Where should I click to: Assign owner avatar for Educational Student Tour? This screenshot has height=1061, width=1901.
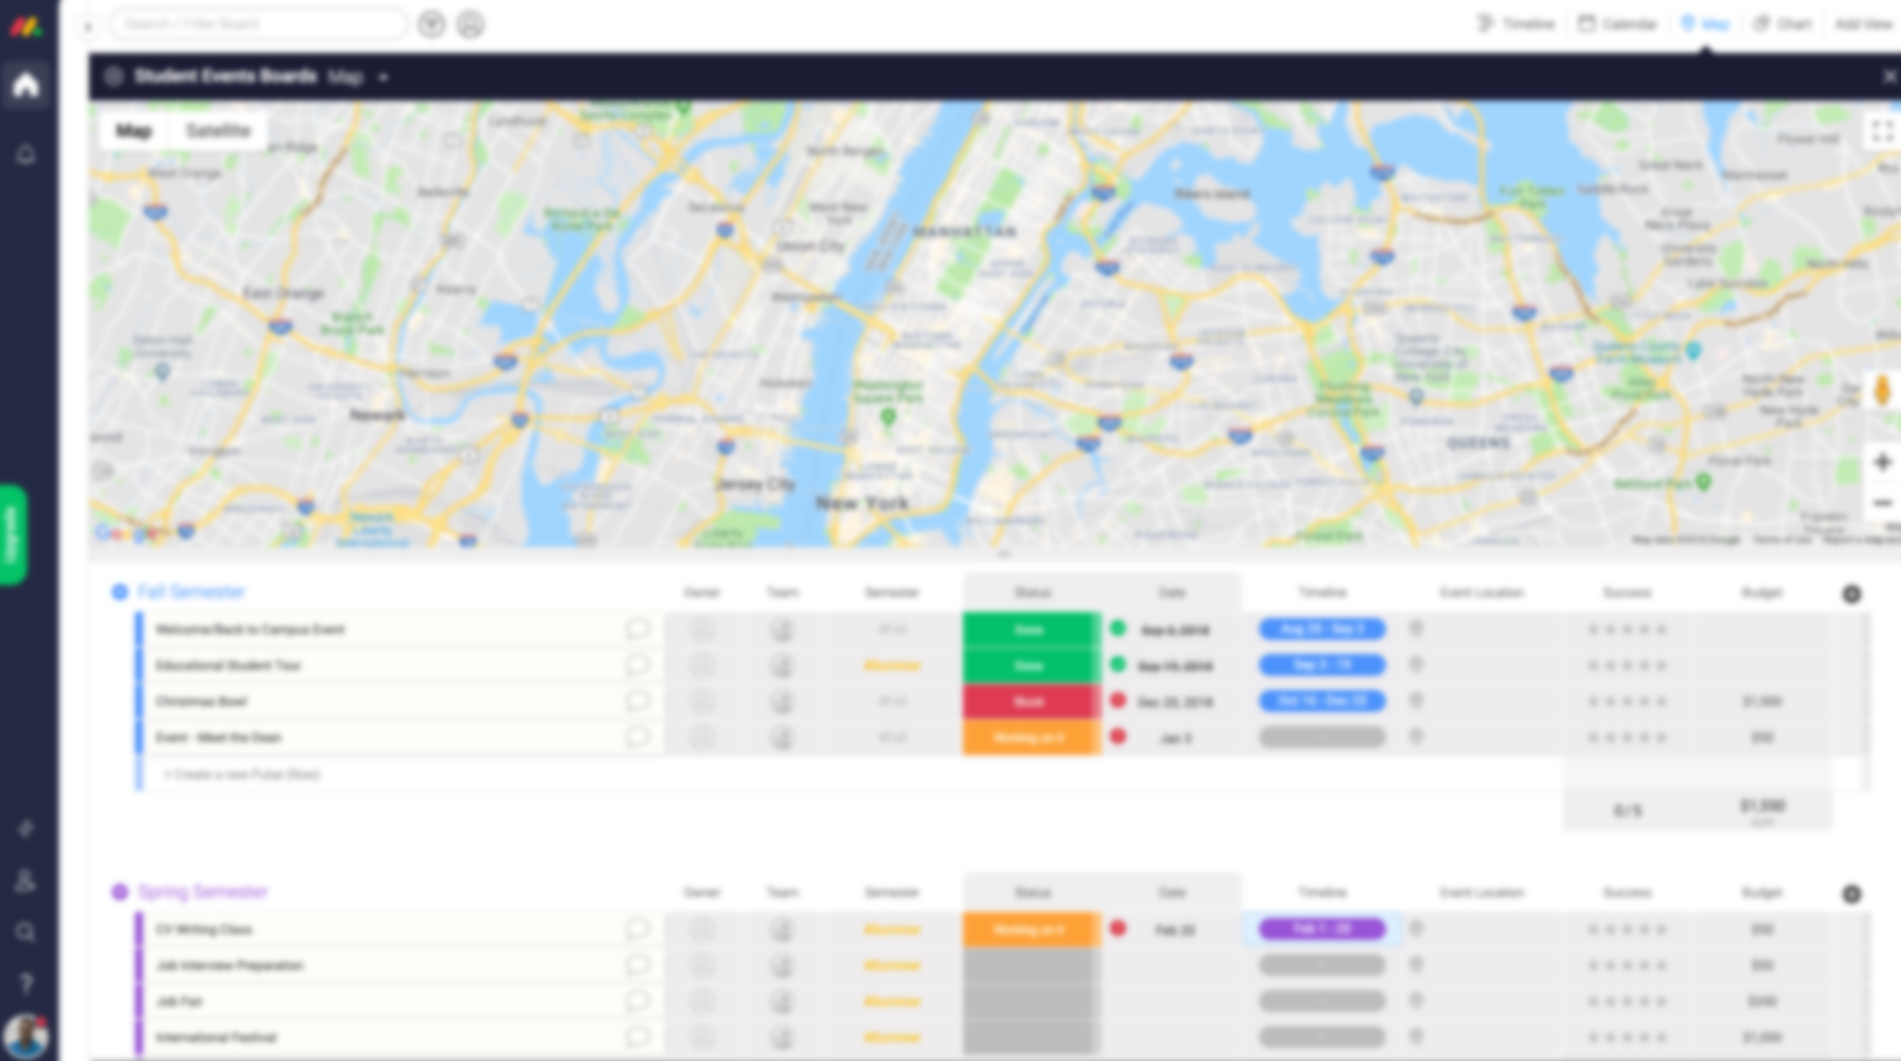[702, 665]
